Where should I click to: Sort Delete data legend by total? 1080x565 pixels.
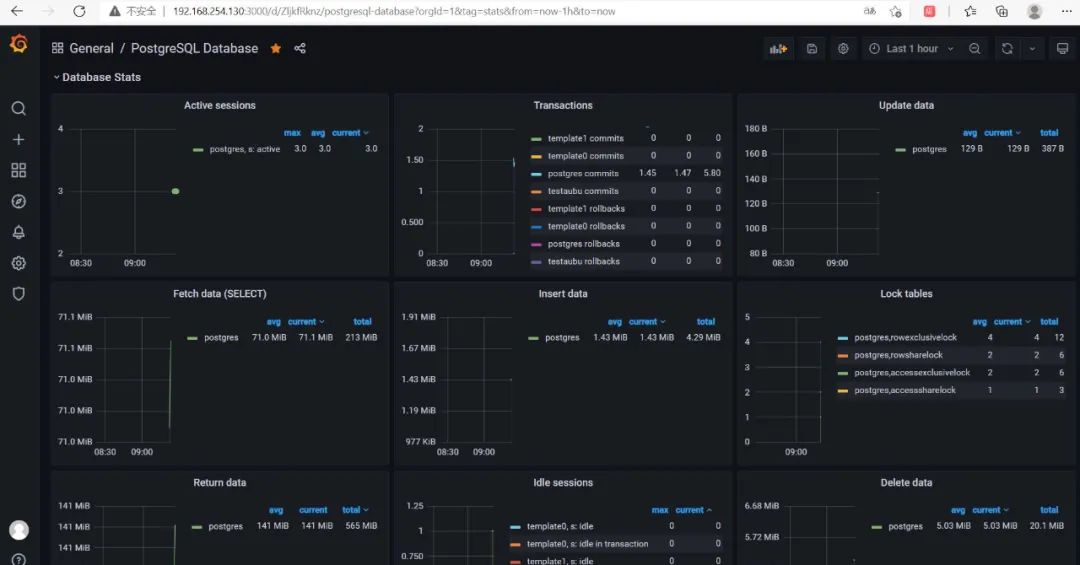tap(1049, 510)
